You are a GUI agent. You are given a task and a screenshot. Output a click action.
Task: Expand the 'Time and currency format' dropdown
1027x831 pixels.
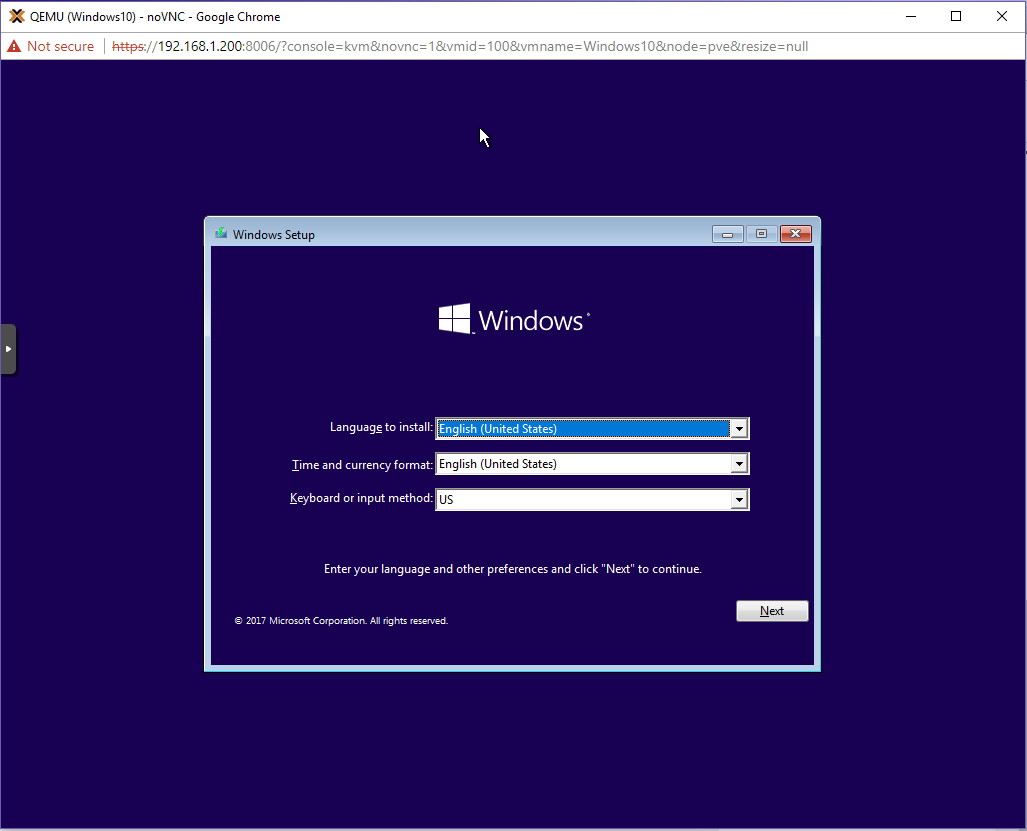[x=739, y=463]
